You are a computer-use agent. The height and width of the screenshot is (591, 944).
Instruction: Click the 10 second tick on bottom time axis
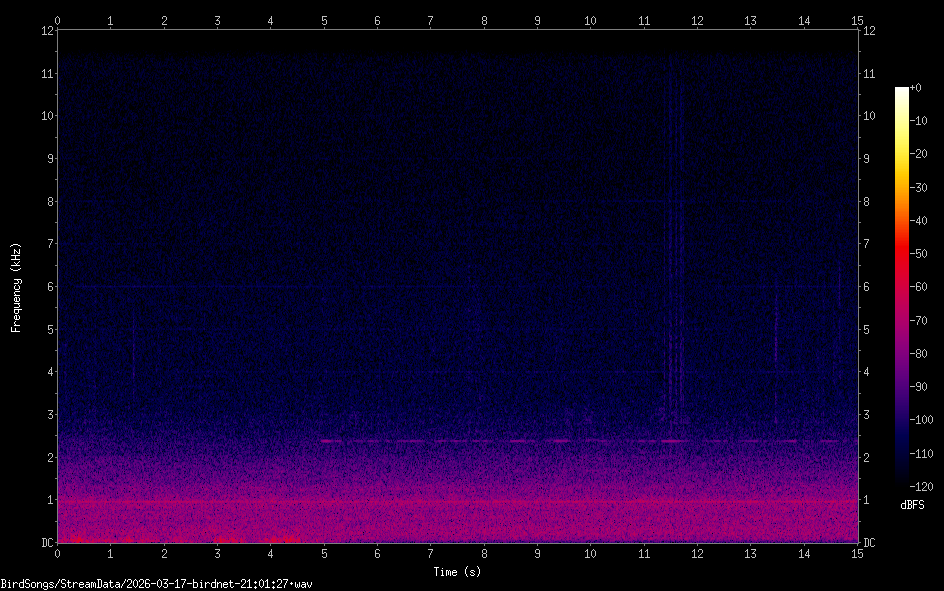(x=590, y=553)
